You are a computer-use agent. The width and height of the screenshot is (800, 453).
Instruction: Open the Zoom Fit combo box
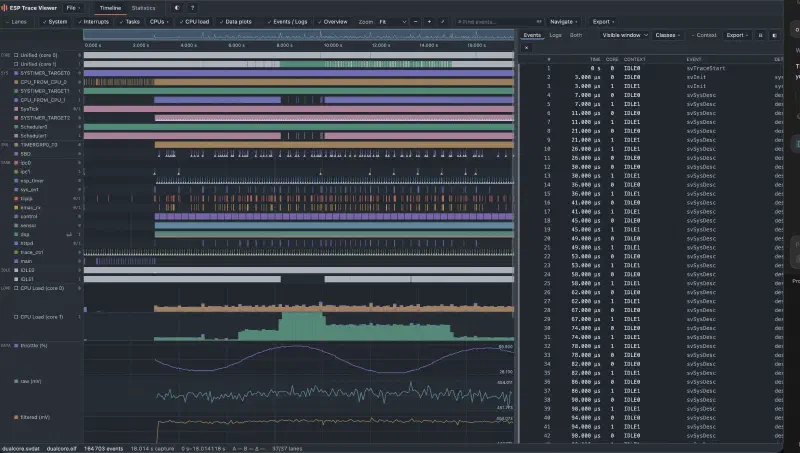(x=392, y=22)
